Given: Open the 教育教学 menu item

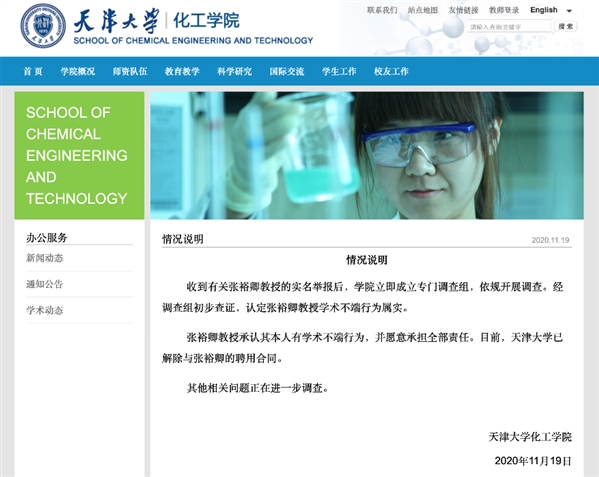Looking at the screenshot, I should pos(182,71).
